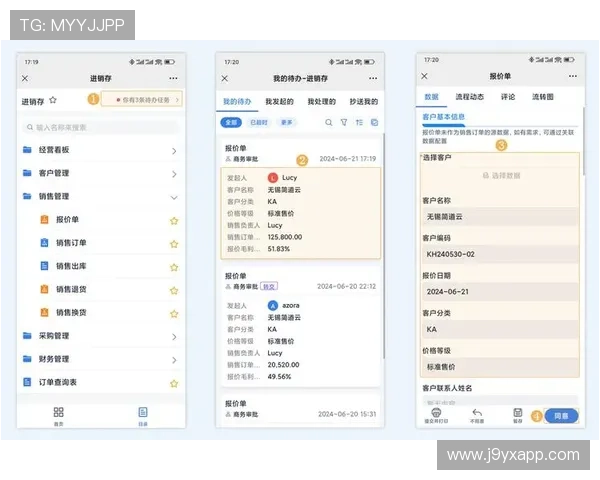600x480 pixels.
Task: Close the 我的待办-进销存 screen
Action: [225, 78]
